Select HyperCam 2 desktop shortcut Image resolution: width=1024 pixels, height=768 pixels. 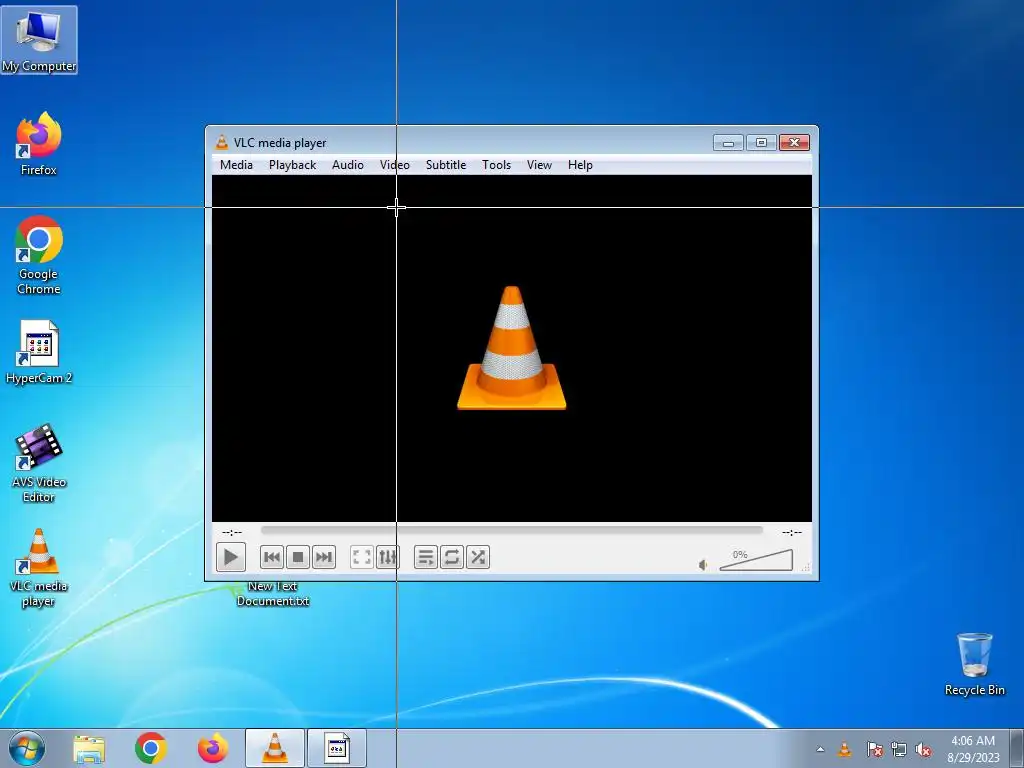39,353
